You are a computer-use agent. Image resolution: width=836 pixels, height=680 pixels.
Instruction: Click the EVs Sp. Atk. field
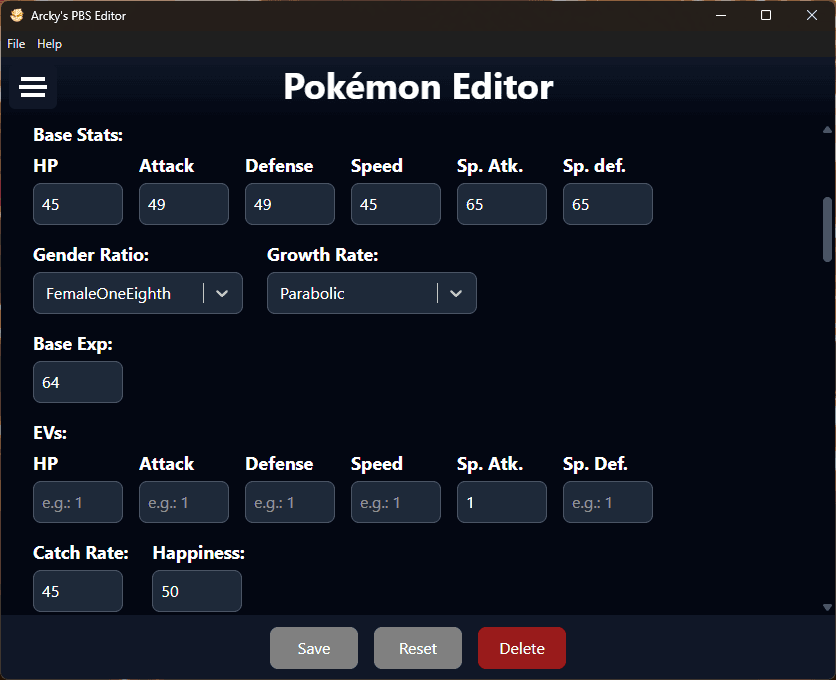pyautogui.click(x=501, y=502)
